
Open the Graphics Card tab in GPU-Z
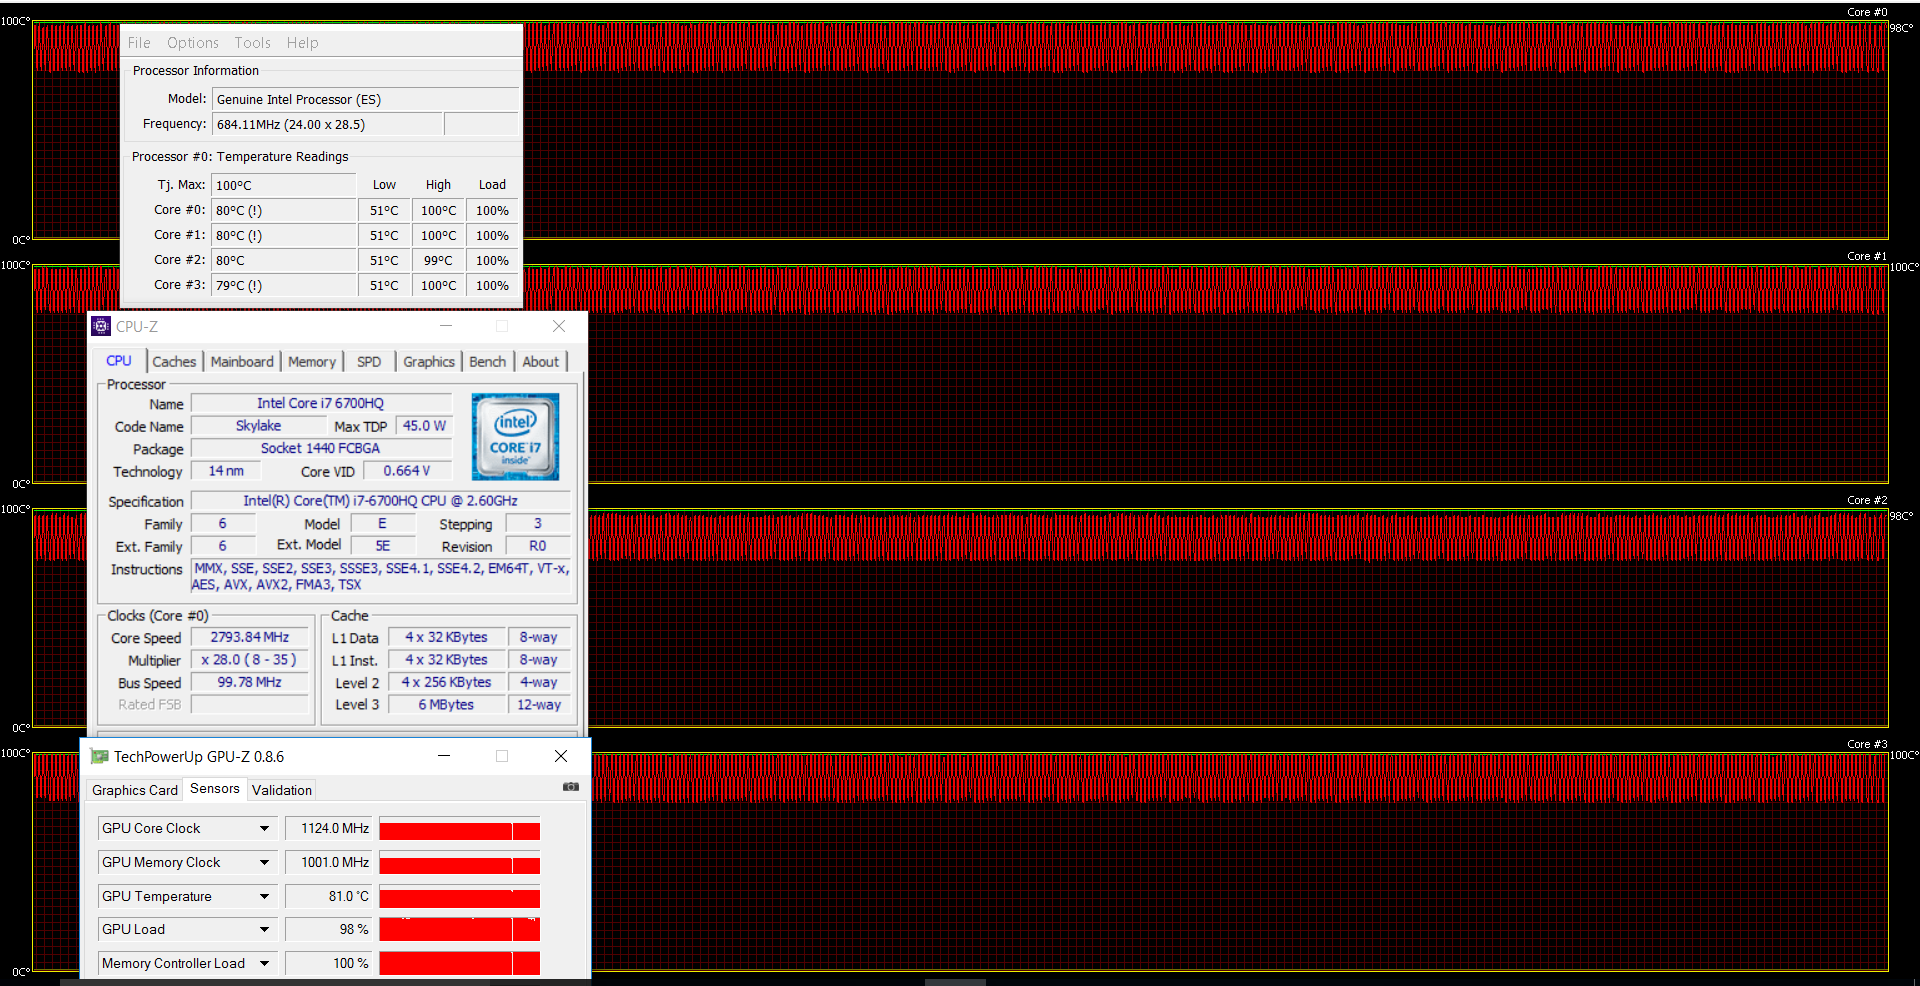coord(135,790)
